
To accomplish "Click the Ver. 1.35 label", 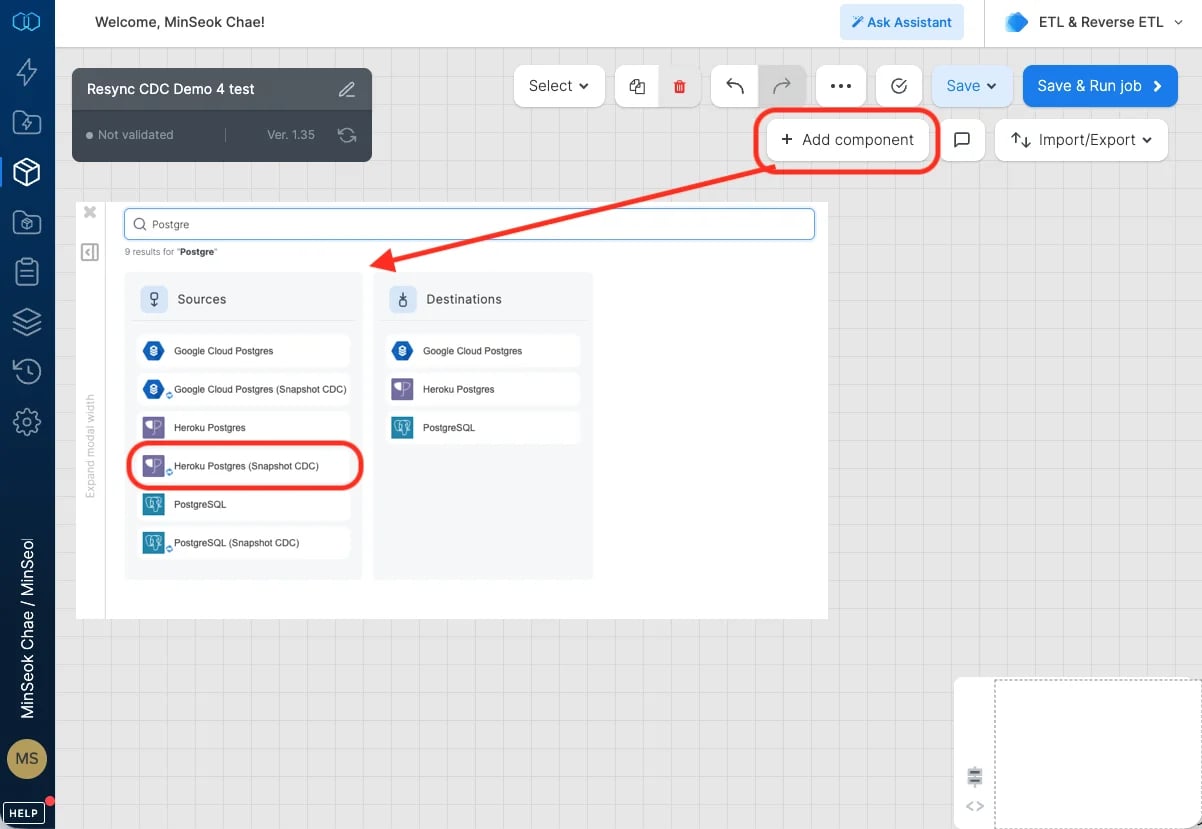I will [x=291, y=135].
